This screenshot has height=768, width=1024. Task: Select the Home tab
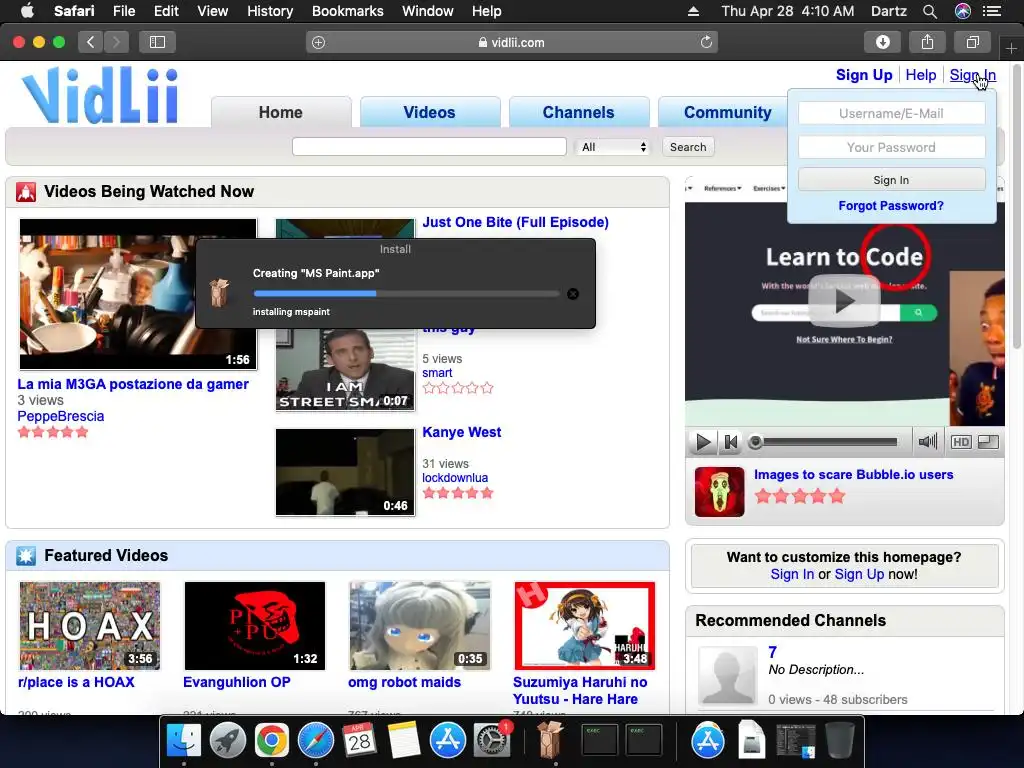281,112
